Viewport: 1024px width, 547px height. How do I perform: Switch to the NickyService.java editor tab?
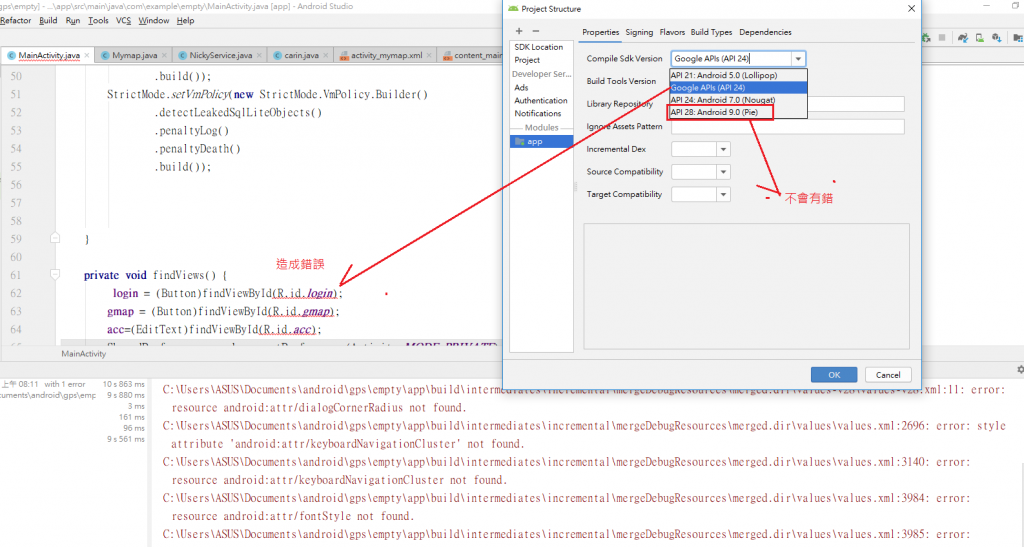click(220, 55)
